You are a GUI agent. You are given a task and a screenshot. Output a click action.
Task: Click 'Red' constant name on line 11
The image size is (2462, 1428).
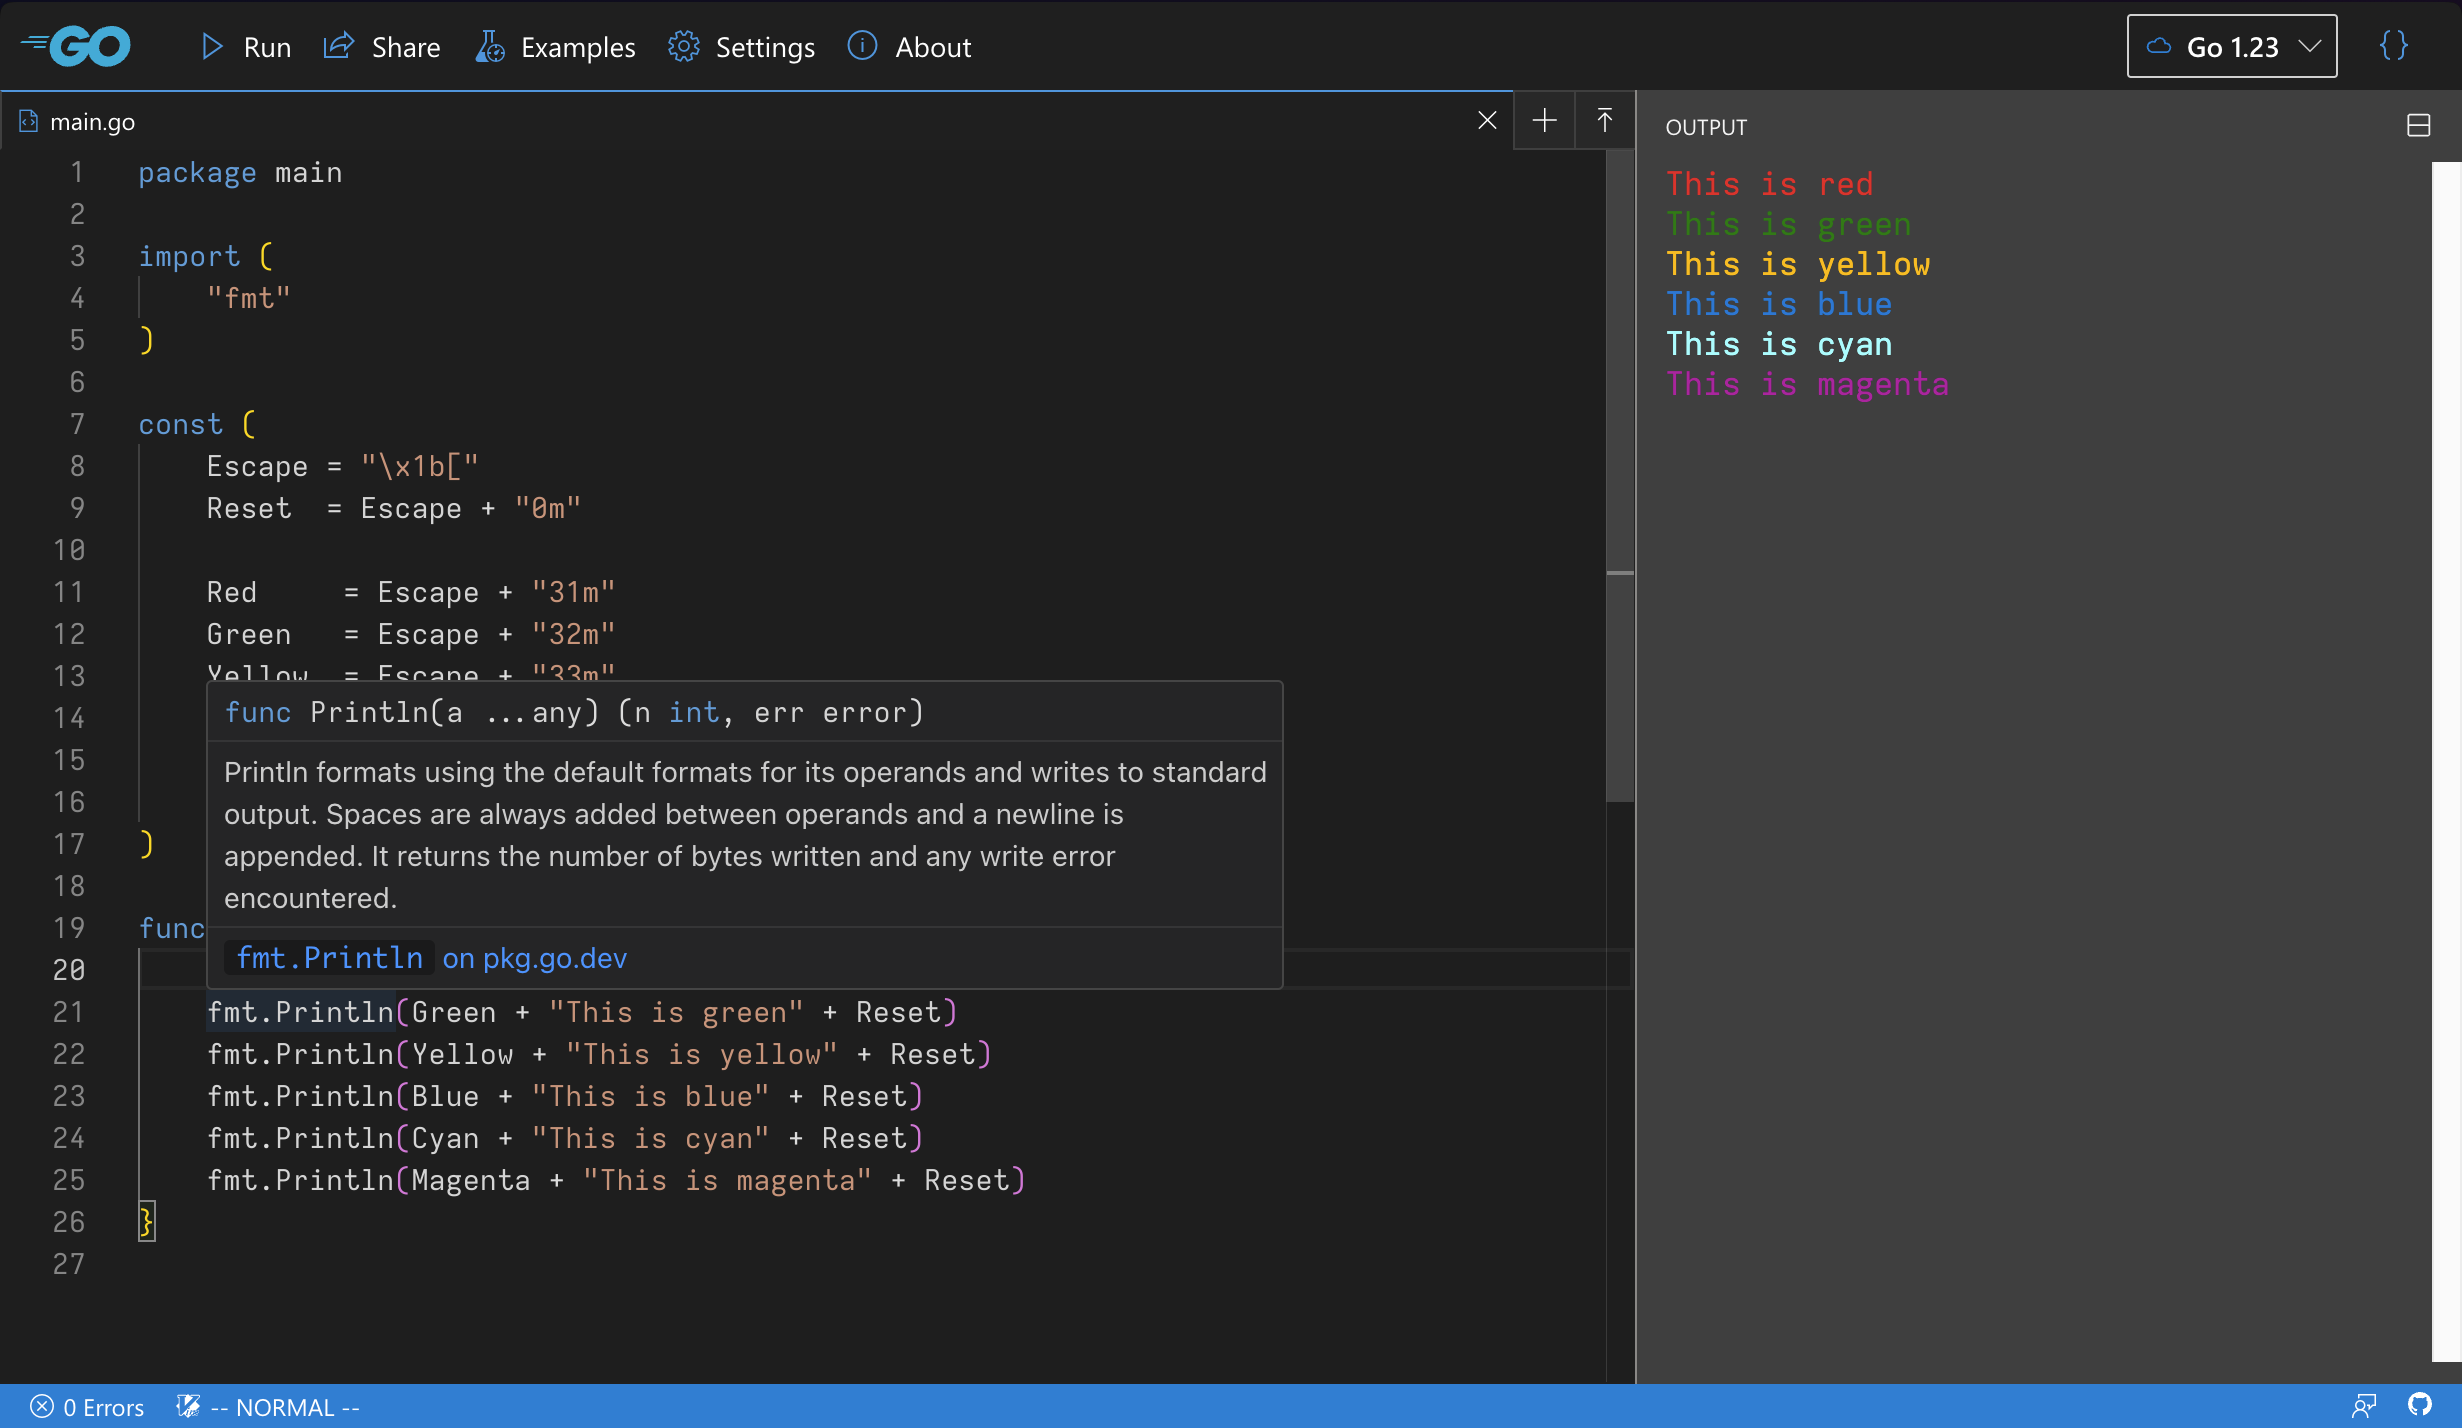[x=232, y=593]
